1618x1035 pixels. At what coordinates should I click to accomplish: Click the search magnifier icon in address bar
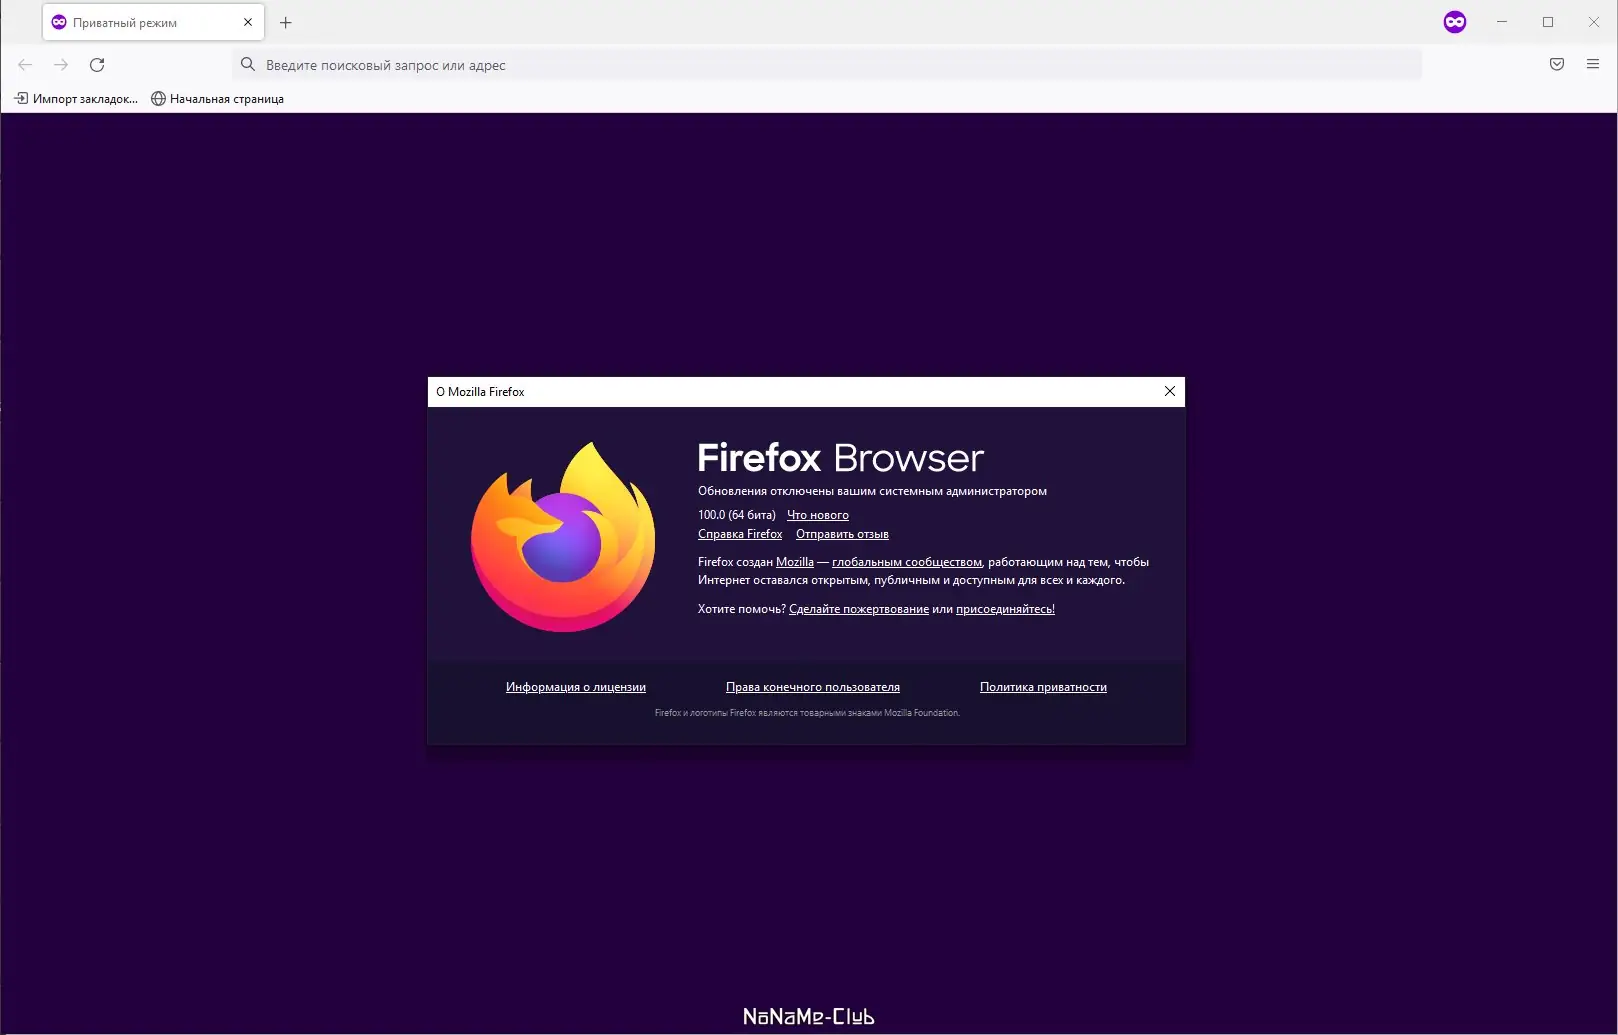click(x=248, y=65)
